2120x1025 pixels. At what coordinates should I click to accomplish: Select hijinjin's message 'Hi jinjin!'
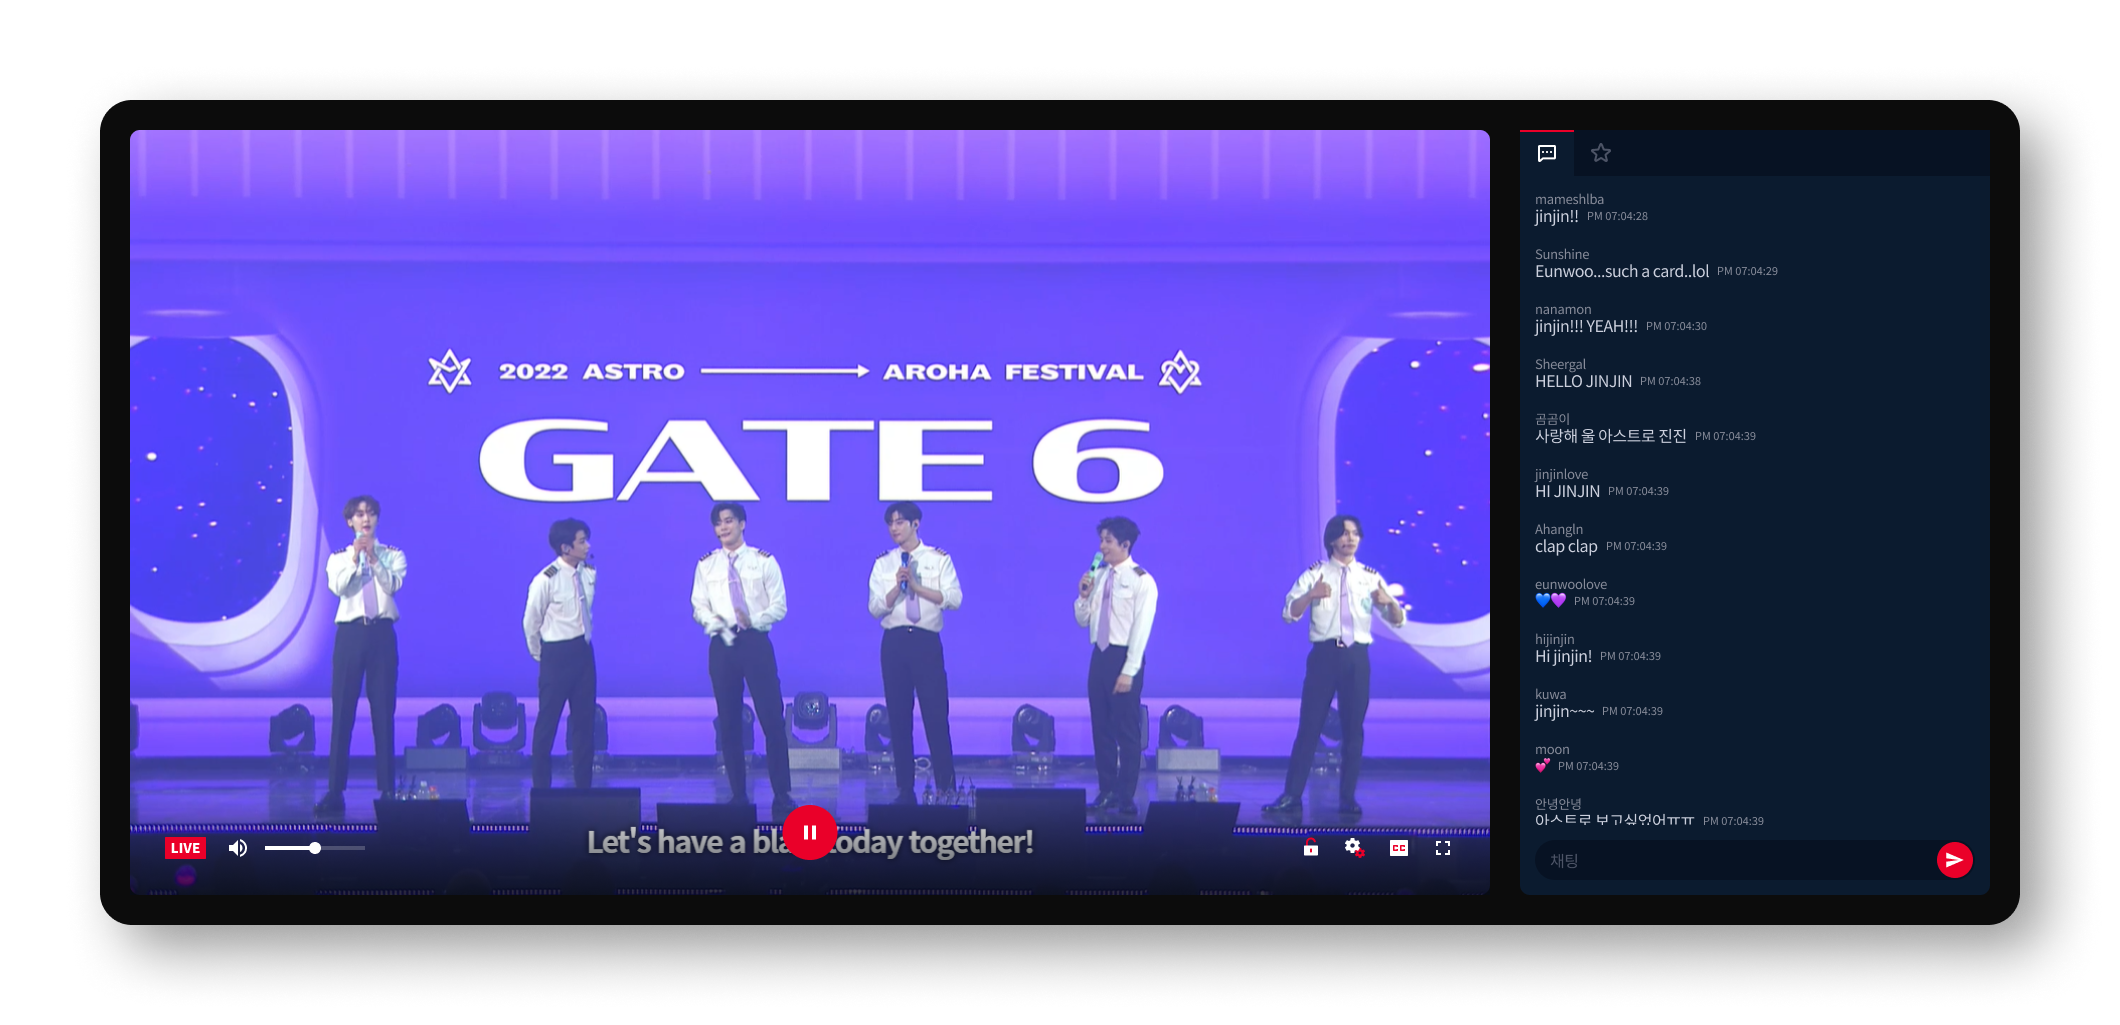pyautogui.click(x=1563, y=656)
